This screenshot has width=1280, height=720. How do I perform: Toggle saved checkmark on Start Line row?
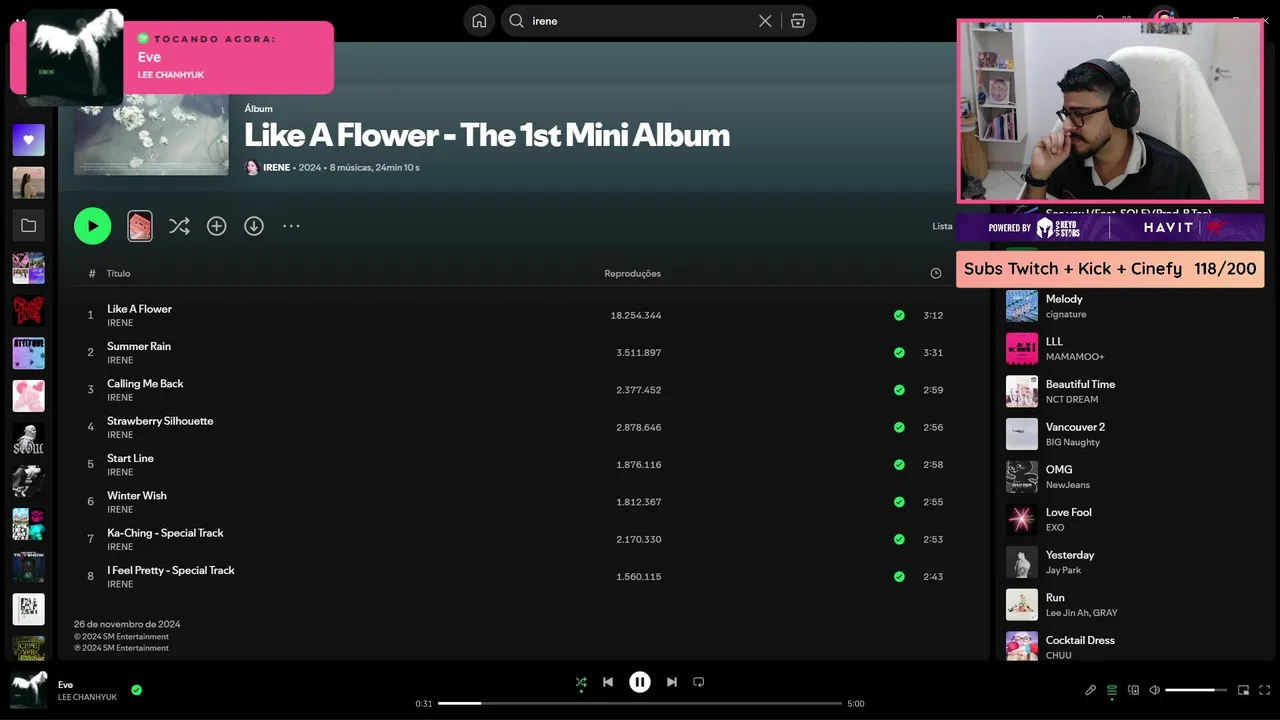click(899, 465)
